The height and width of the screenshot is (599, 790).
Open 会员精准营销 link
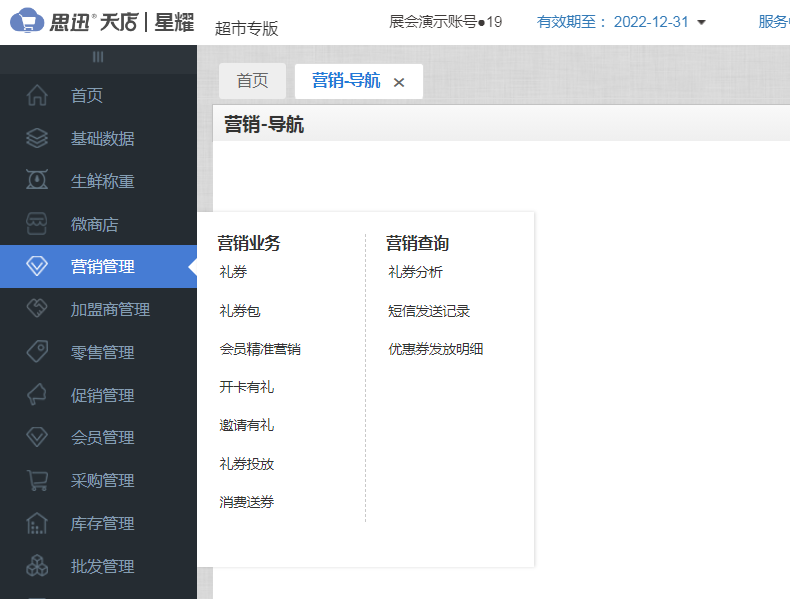[x=260, y=349]
